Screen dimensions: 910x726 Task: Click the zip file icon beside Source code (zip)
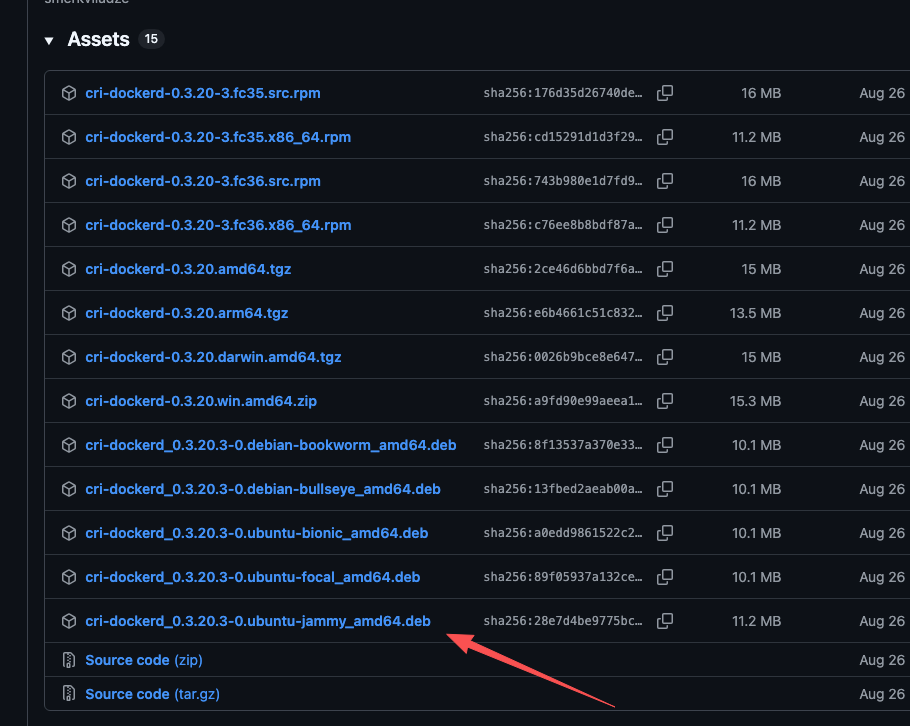pos(69,660)
